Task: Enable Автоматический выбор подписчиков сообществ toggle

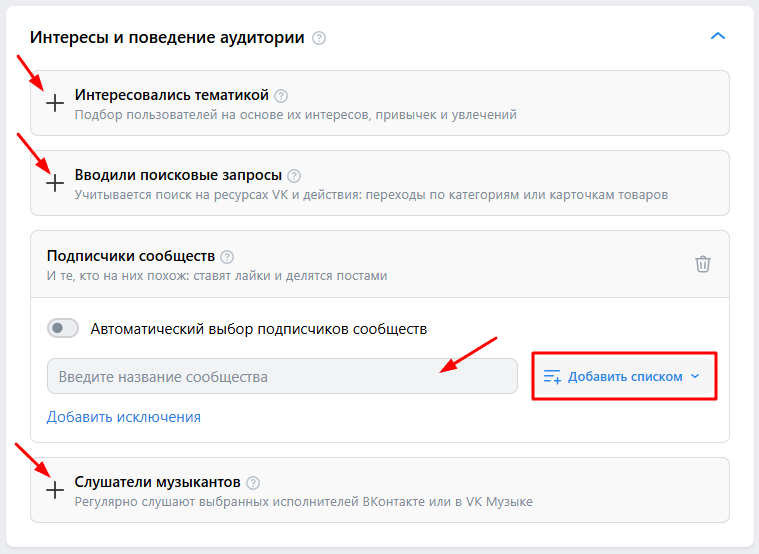Action: click(x=63, y=328)
